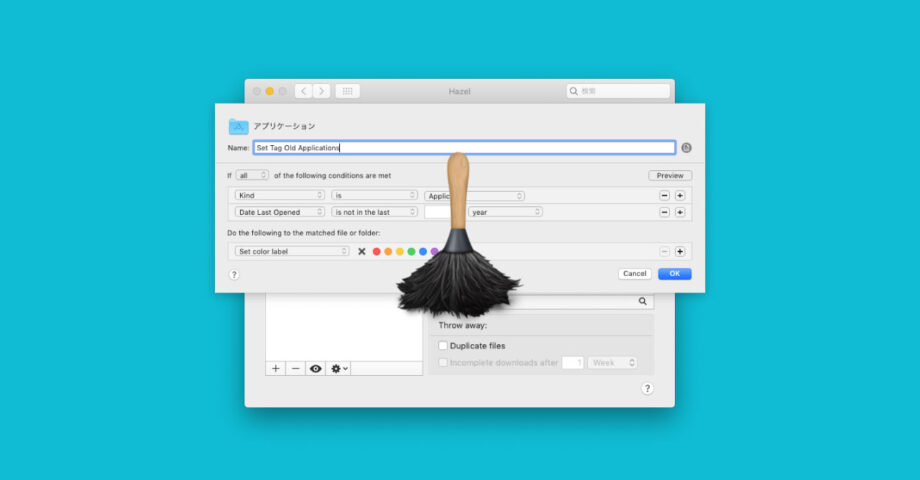
Task: Click the show all grid icon
Action: (347, 91)
